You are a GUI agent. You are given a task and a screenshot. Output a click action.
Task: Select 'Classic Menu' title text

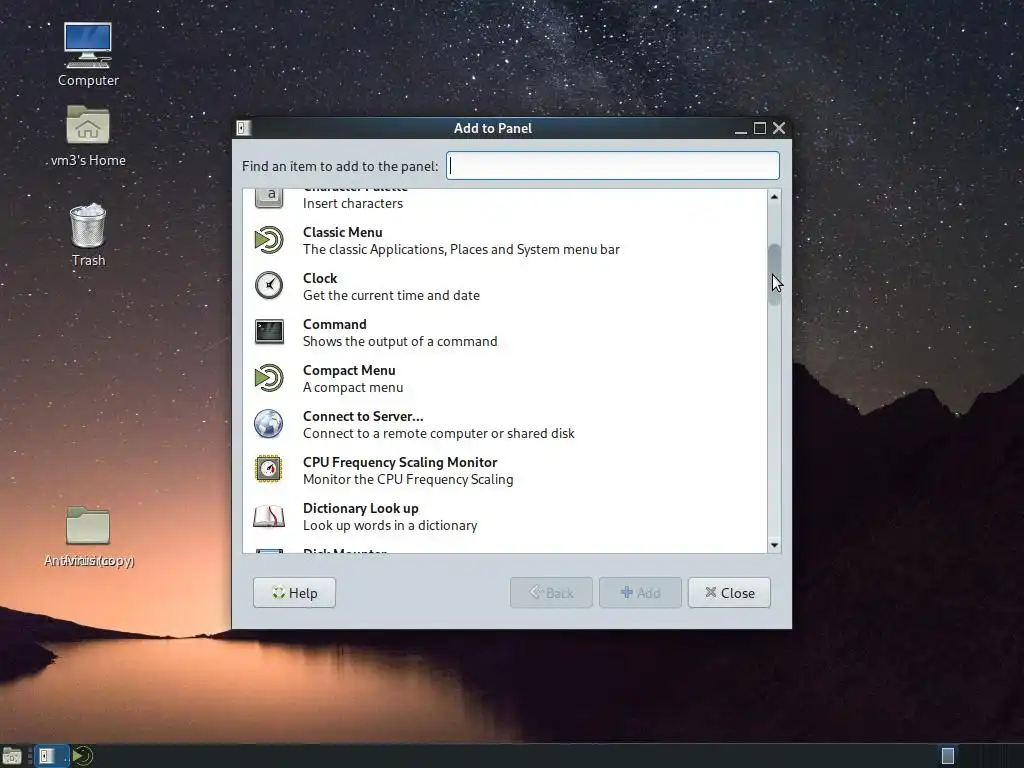tap(342, 232)
